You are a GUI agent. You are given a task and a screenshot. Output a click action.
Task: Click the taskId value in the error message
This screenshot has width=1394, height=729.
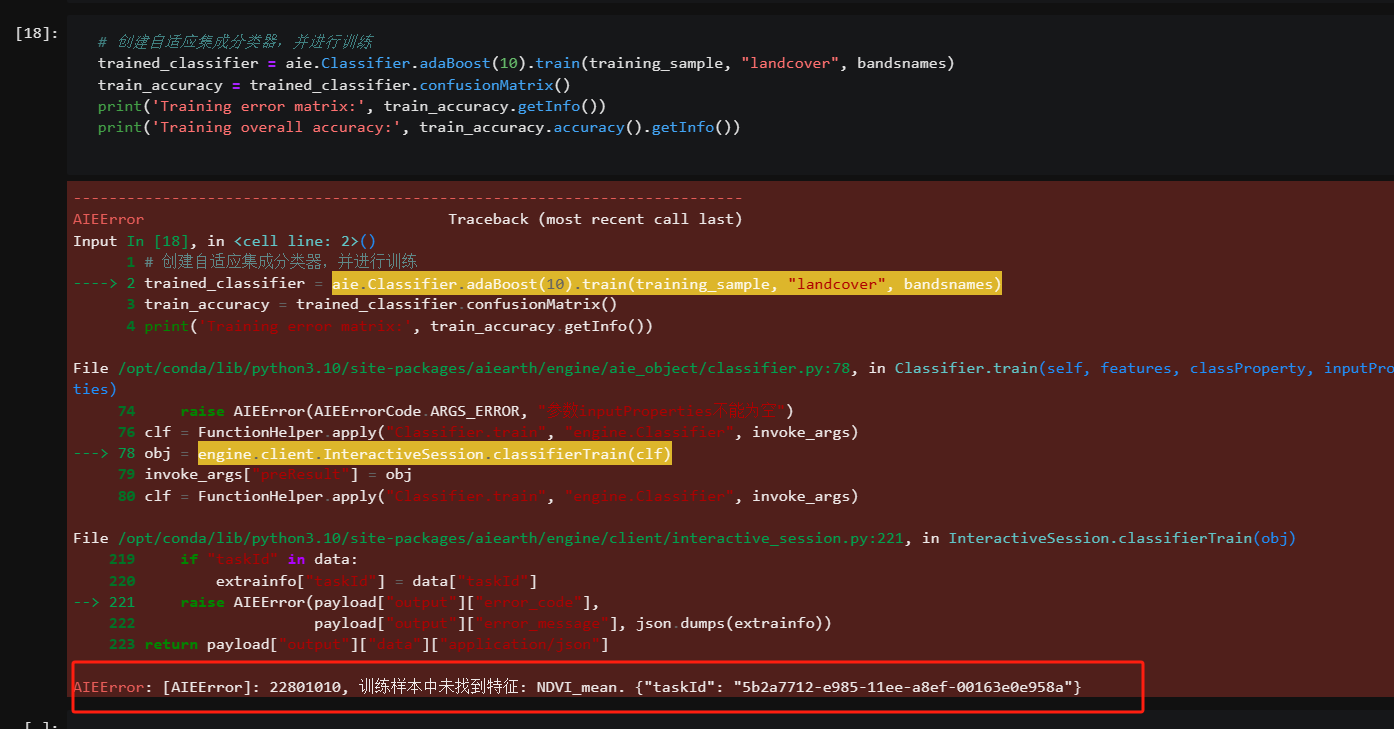902,687
